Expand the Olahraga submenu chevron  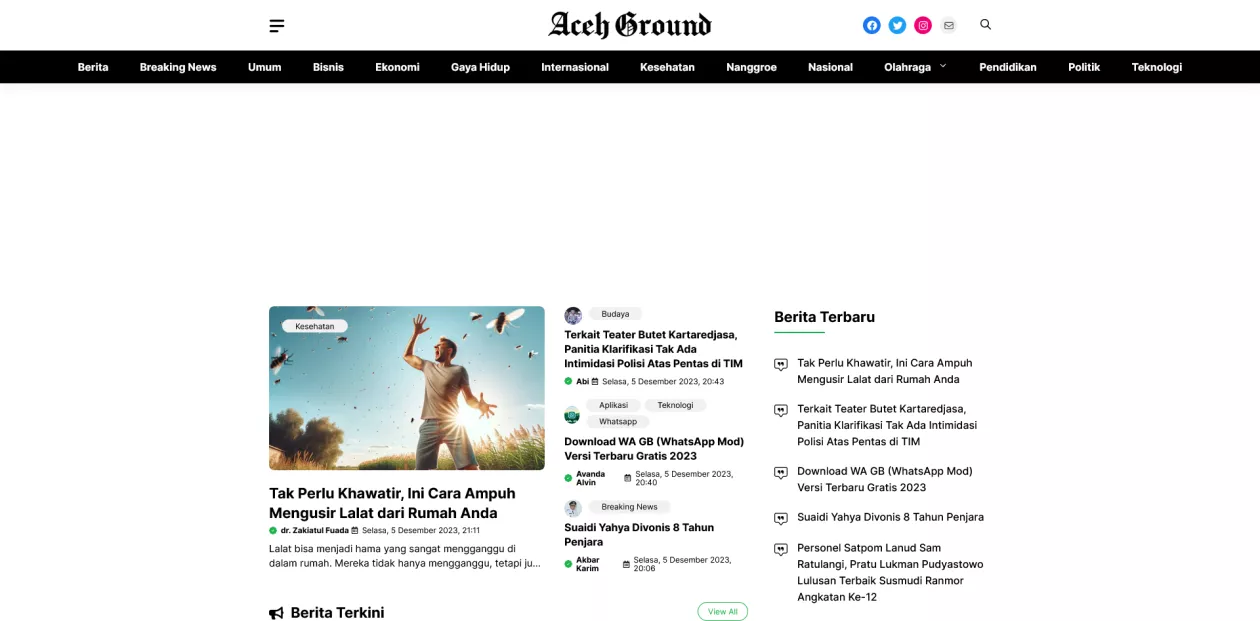pyautogui.click(x=943, y=66)
